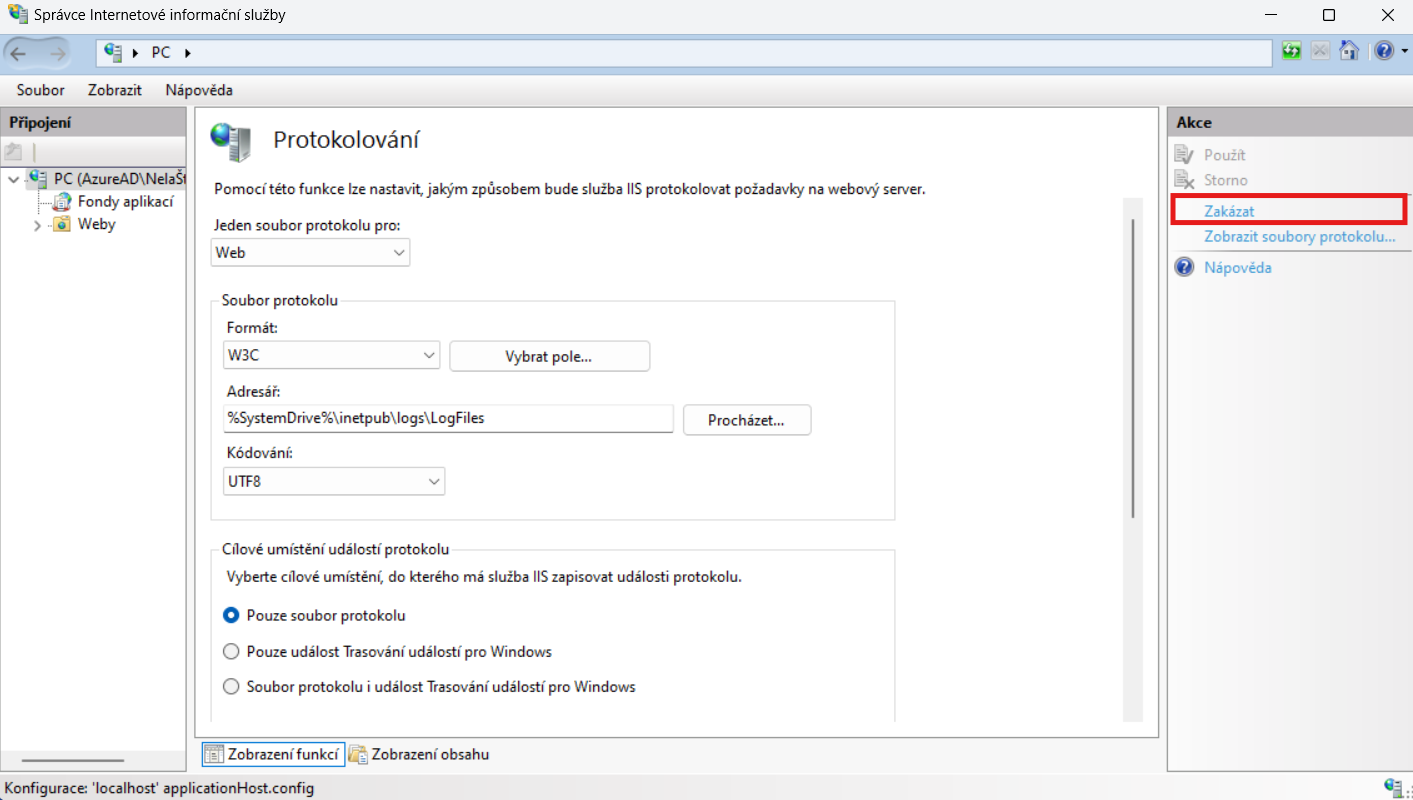Click the status bar configuration text

tap(160, 788)
